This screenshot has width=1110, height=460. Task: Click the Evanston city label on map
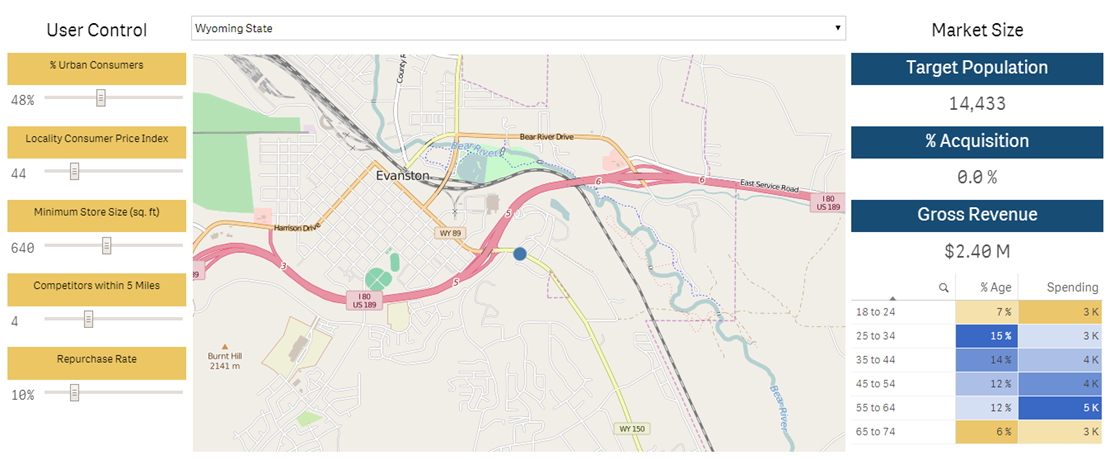coord(403,175)
